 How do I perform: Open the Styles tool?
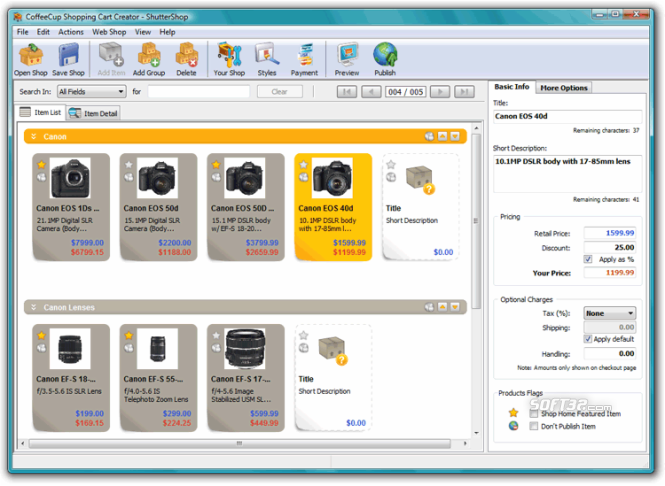pos(267,60)
